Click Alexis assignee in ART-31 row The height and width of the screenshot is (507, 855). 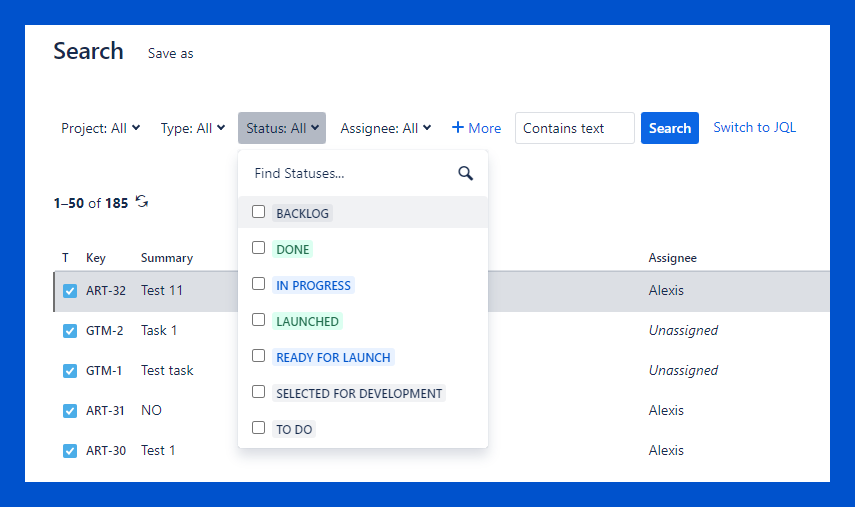[x=666, y=411]
